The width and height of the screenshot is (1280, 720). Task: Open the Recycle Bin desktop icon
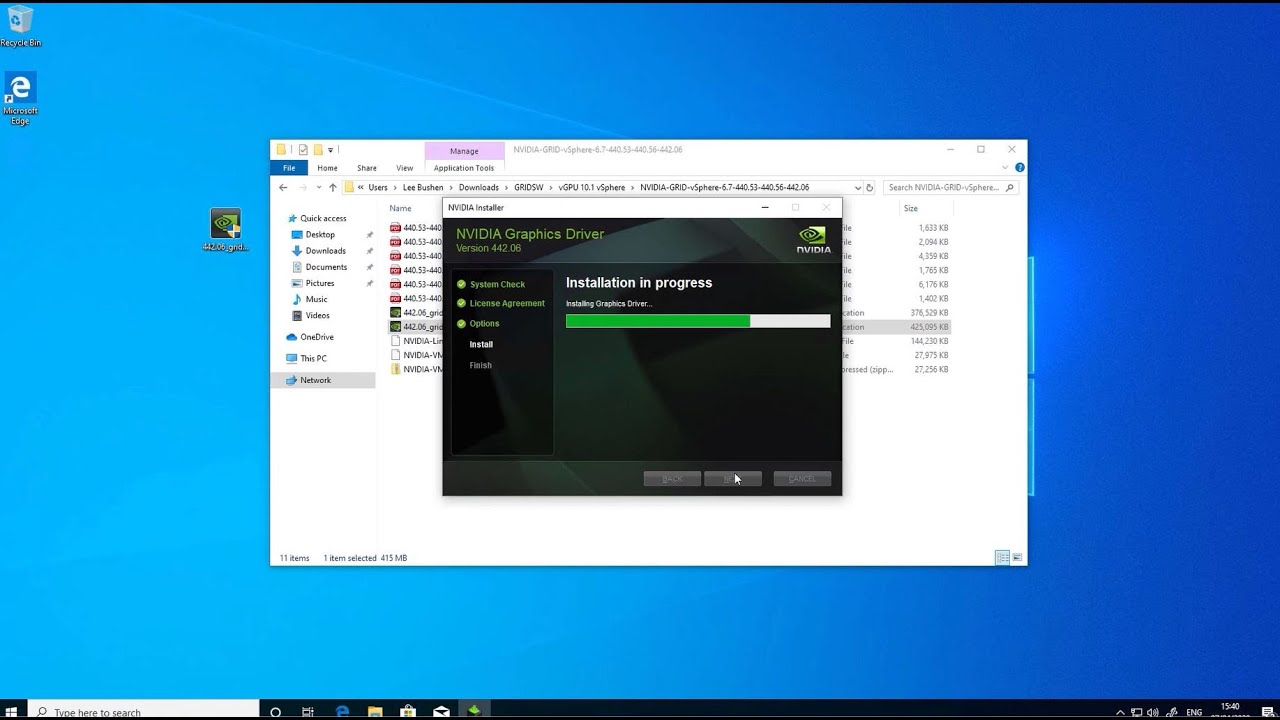tap(20, 24)
